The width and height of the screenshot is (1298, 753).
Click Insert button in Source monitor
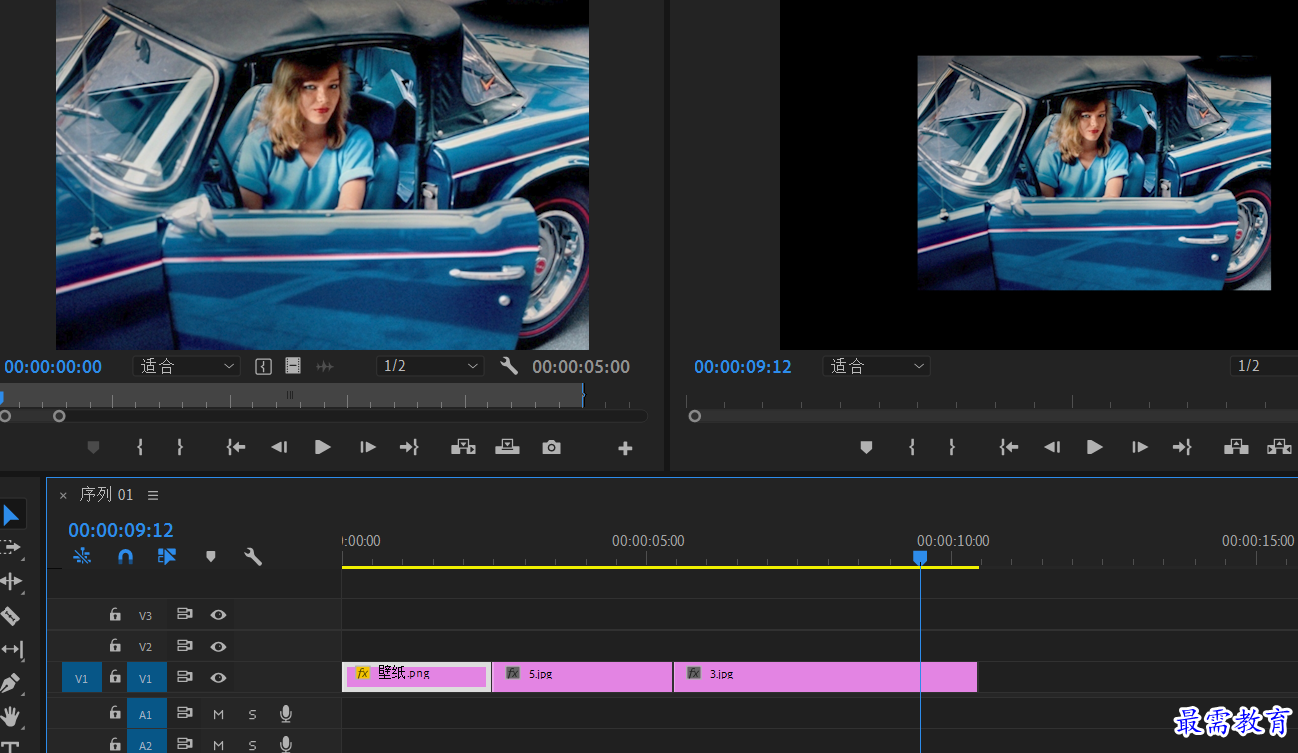click(x=463, y=447)
